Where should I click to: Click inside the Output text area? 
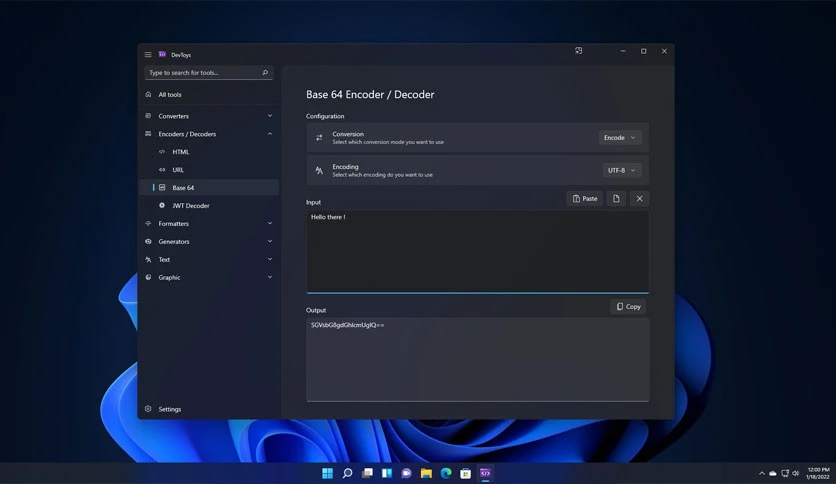click(x=478, y=360)
